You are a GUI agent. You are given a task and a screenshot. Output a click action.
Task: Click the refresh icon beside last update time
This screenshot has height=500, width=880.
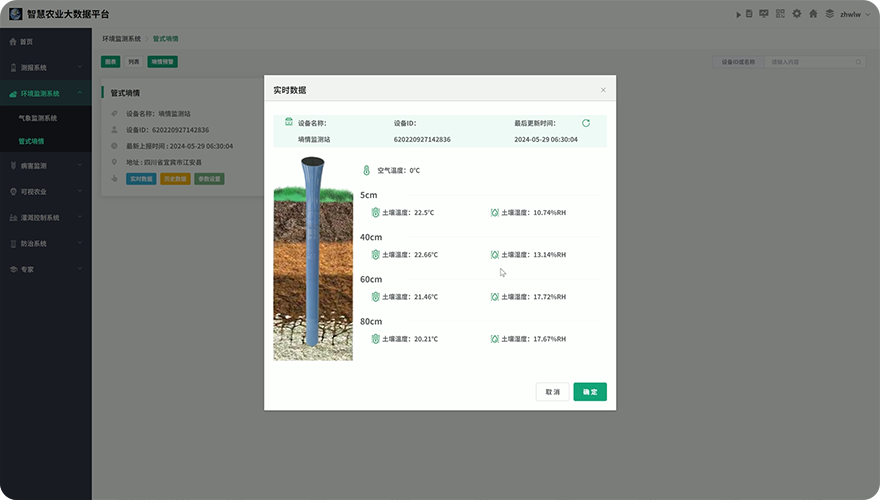[586, 123]
